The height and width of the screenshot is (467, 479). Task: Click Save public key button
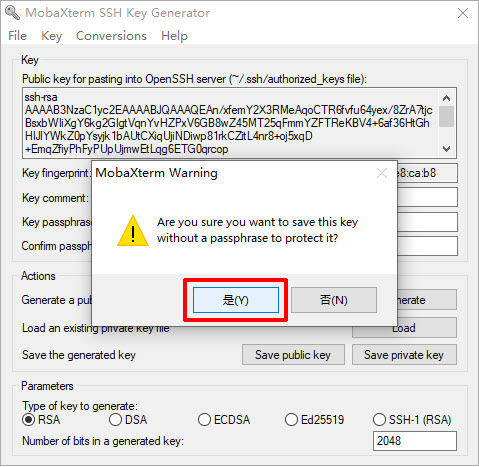pyautogui.click(x=293, y=355)
